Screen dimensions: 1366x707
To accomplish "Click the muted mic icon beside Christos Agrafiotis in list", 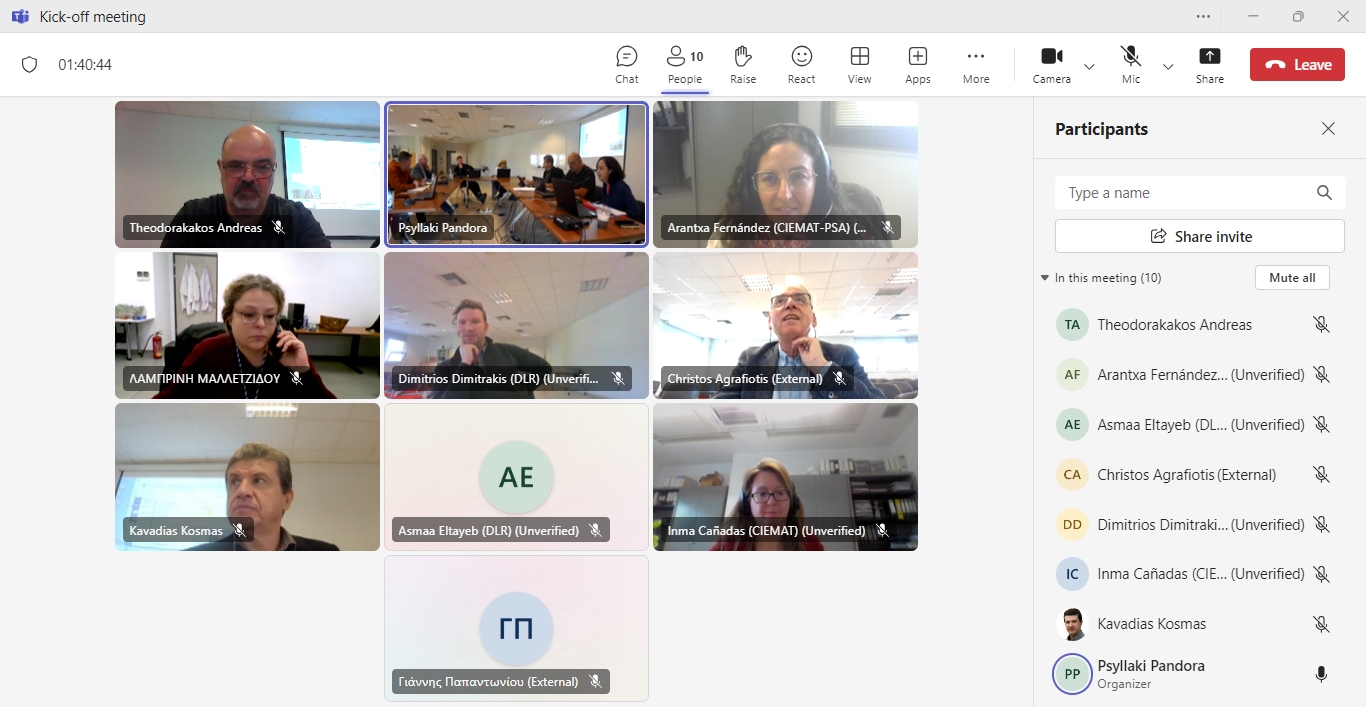I will coord(1321,475).
